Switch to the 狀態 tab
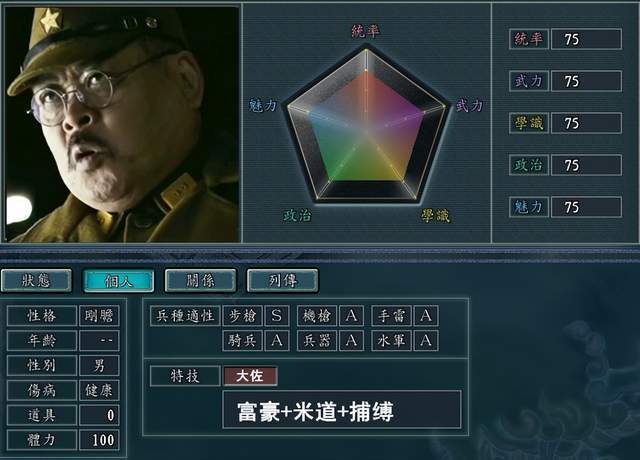The image size is (640, 460). click(x=36, y=280)
